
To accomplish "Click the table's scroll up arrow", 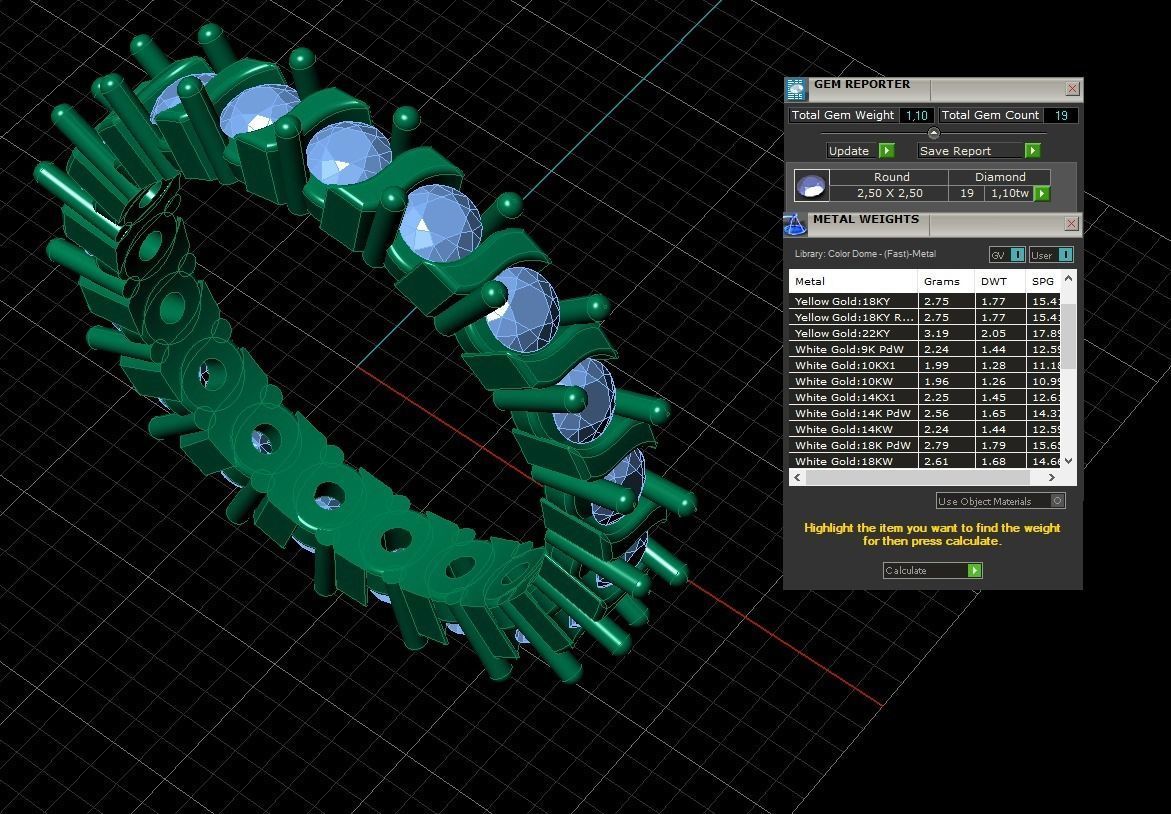I will (1069, 279).
